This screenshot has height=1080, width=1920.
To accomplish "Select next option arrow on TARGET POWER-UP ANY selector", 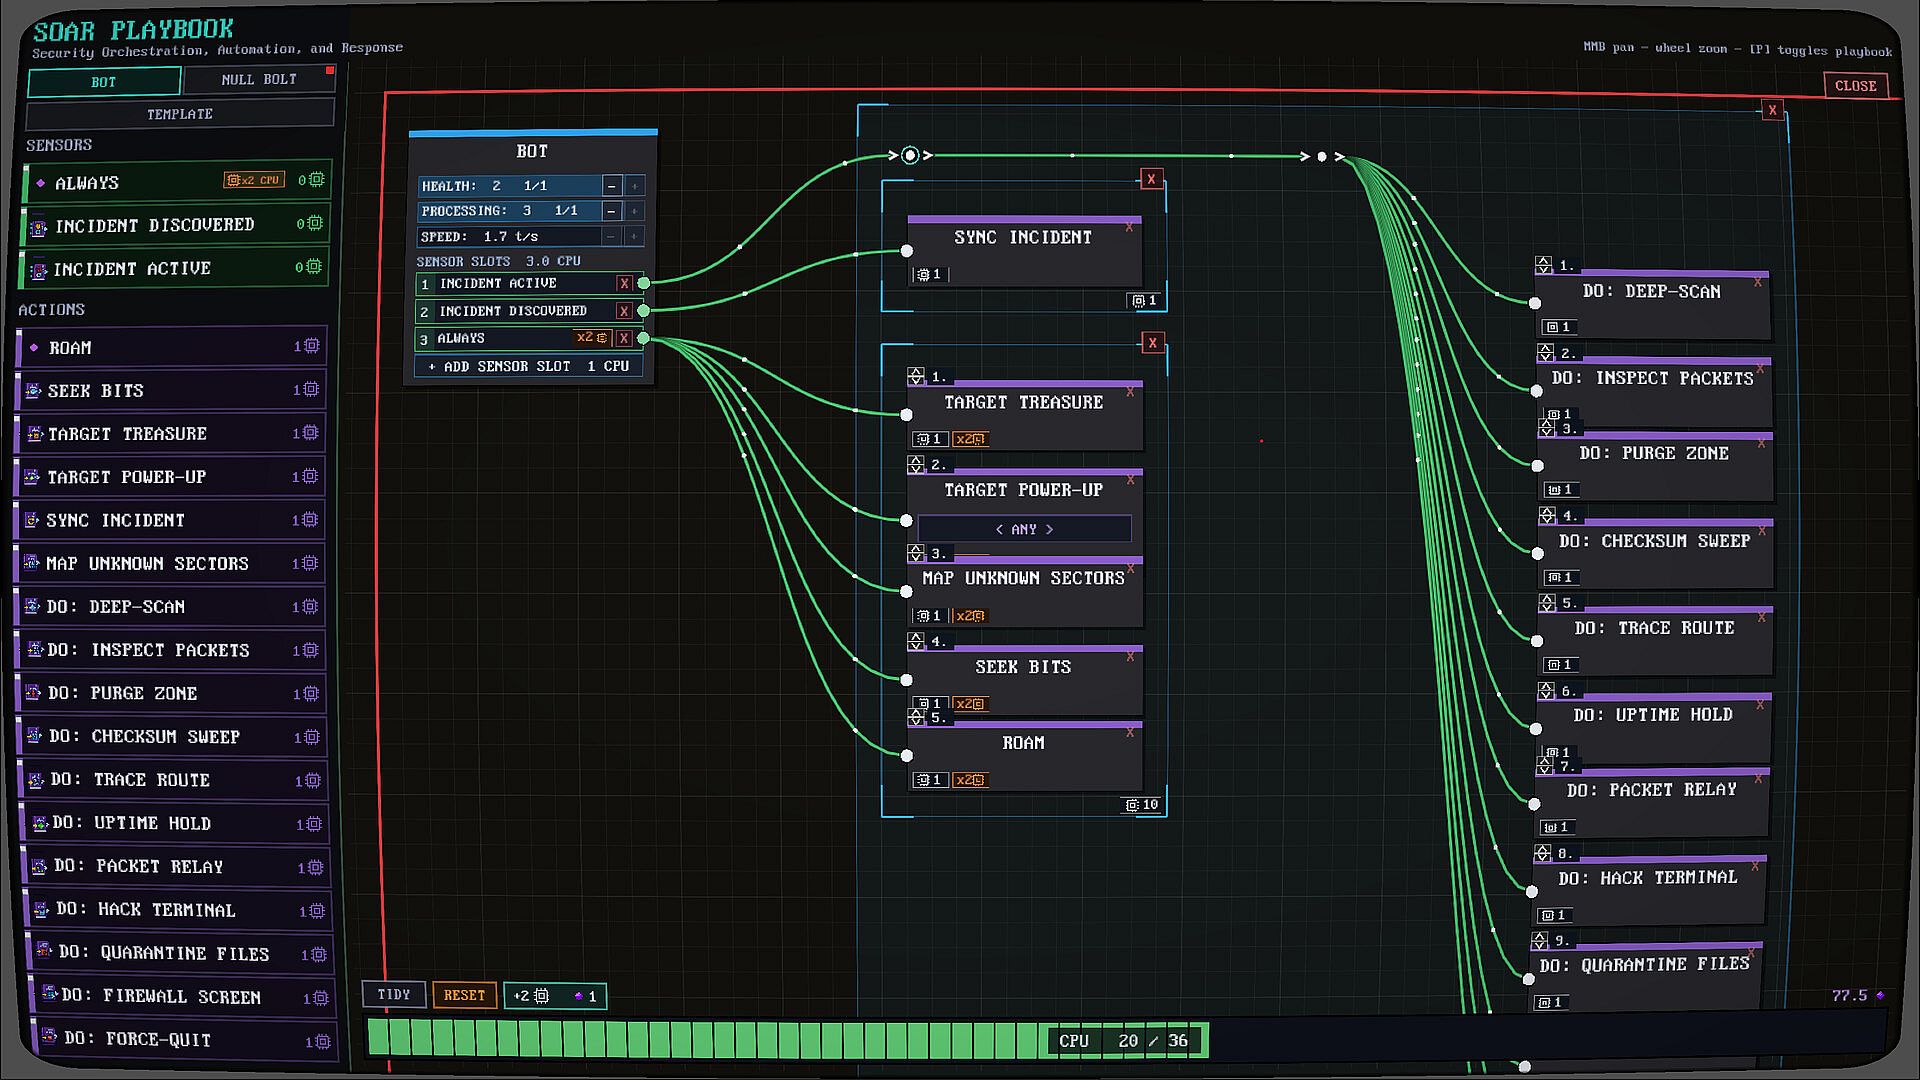I will coord(1049,529).
